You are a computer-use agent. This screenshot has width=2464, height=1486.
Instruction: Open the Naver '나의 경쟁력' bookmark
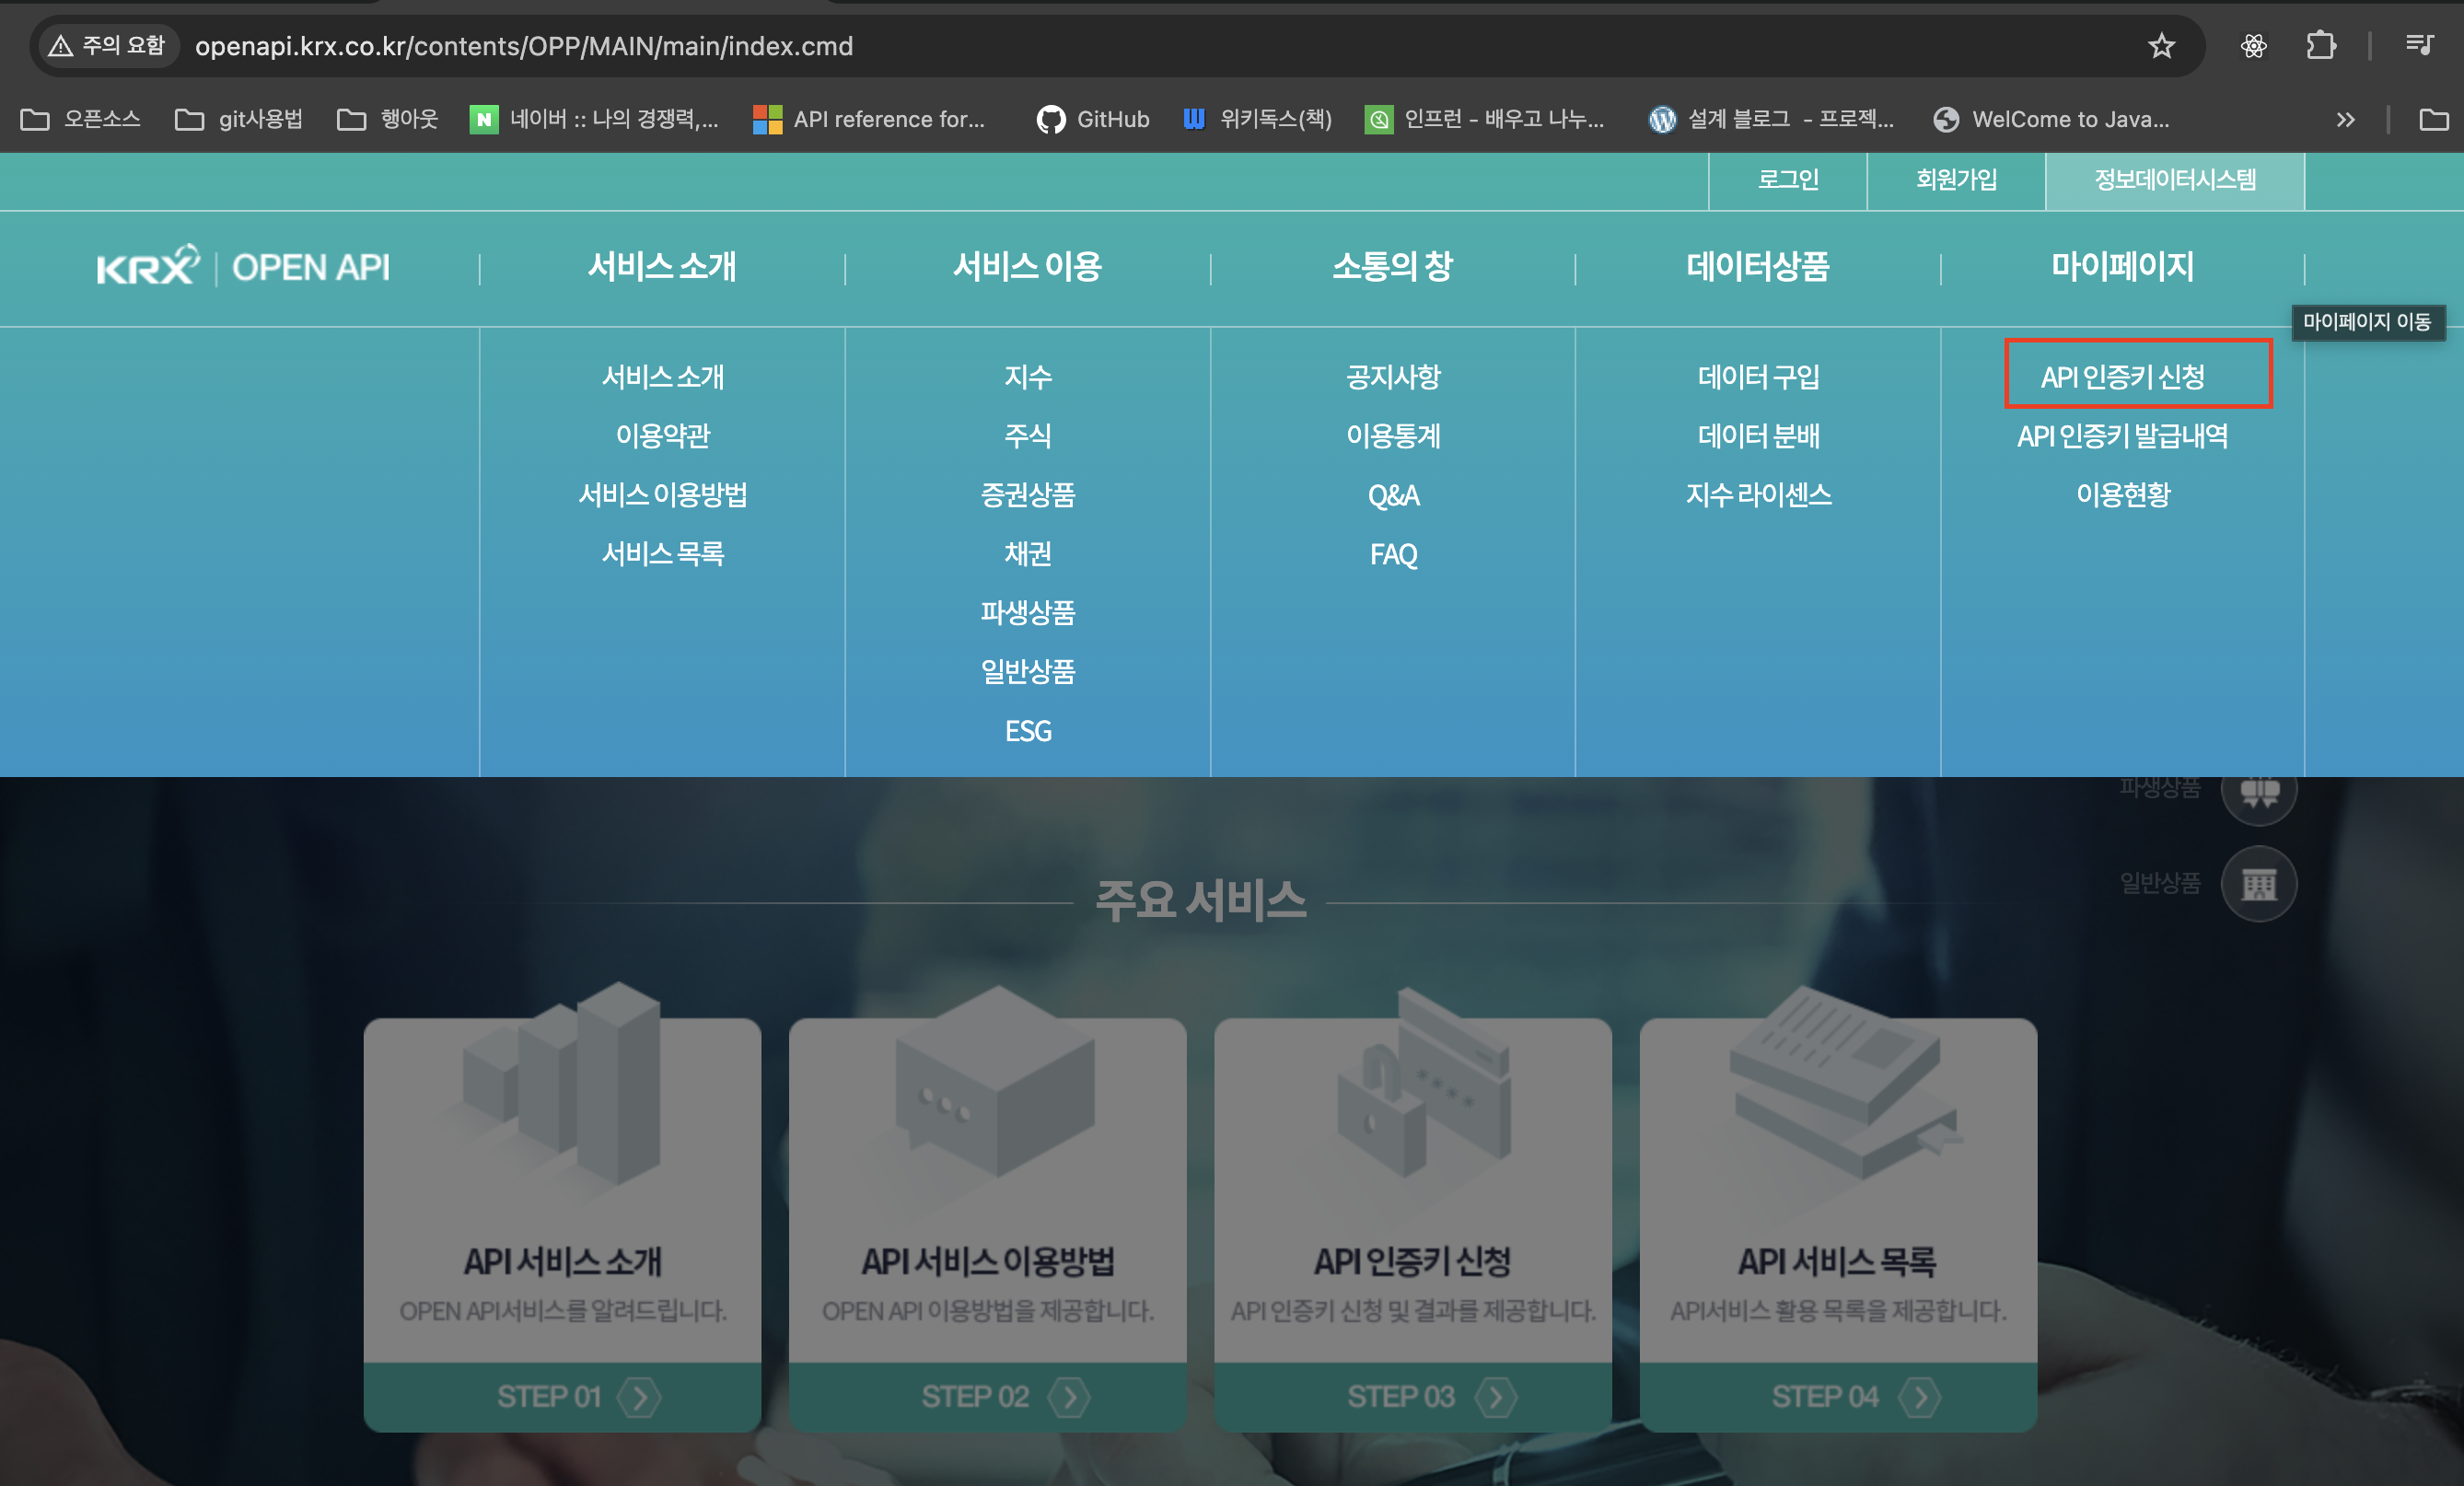tap(594, 119)
